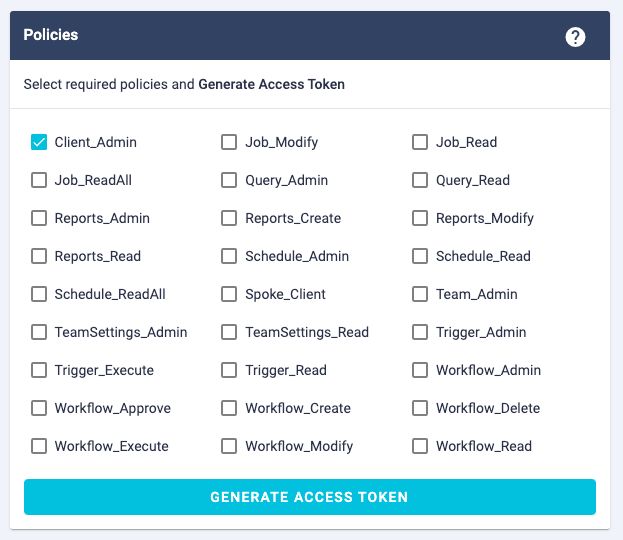
Task: Toggle the Reports_Admin checkbox
Action: pos(39,218)
